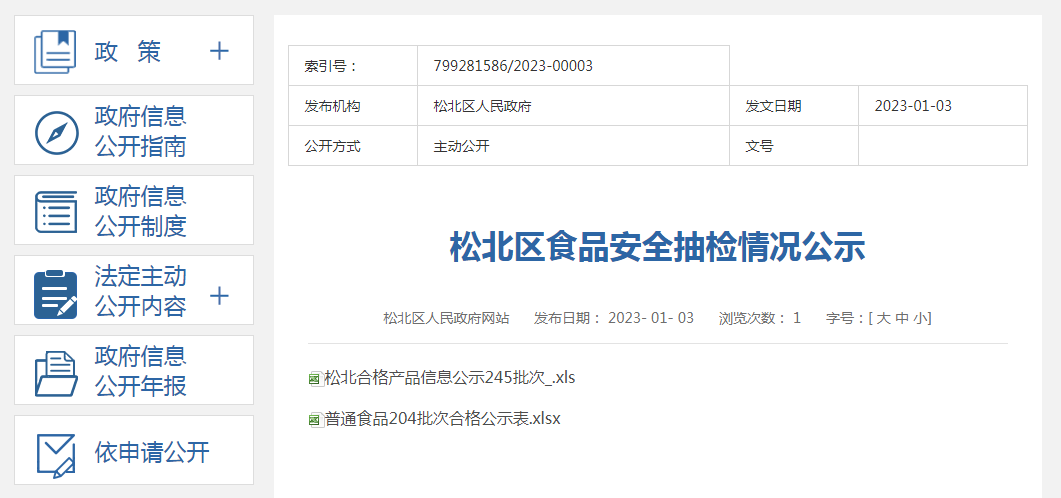Set font size to 大
1061x498 pixels.
[883, 318]
